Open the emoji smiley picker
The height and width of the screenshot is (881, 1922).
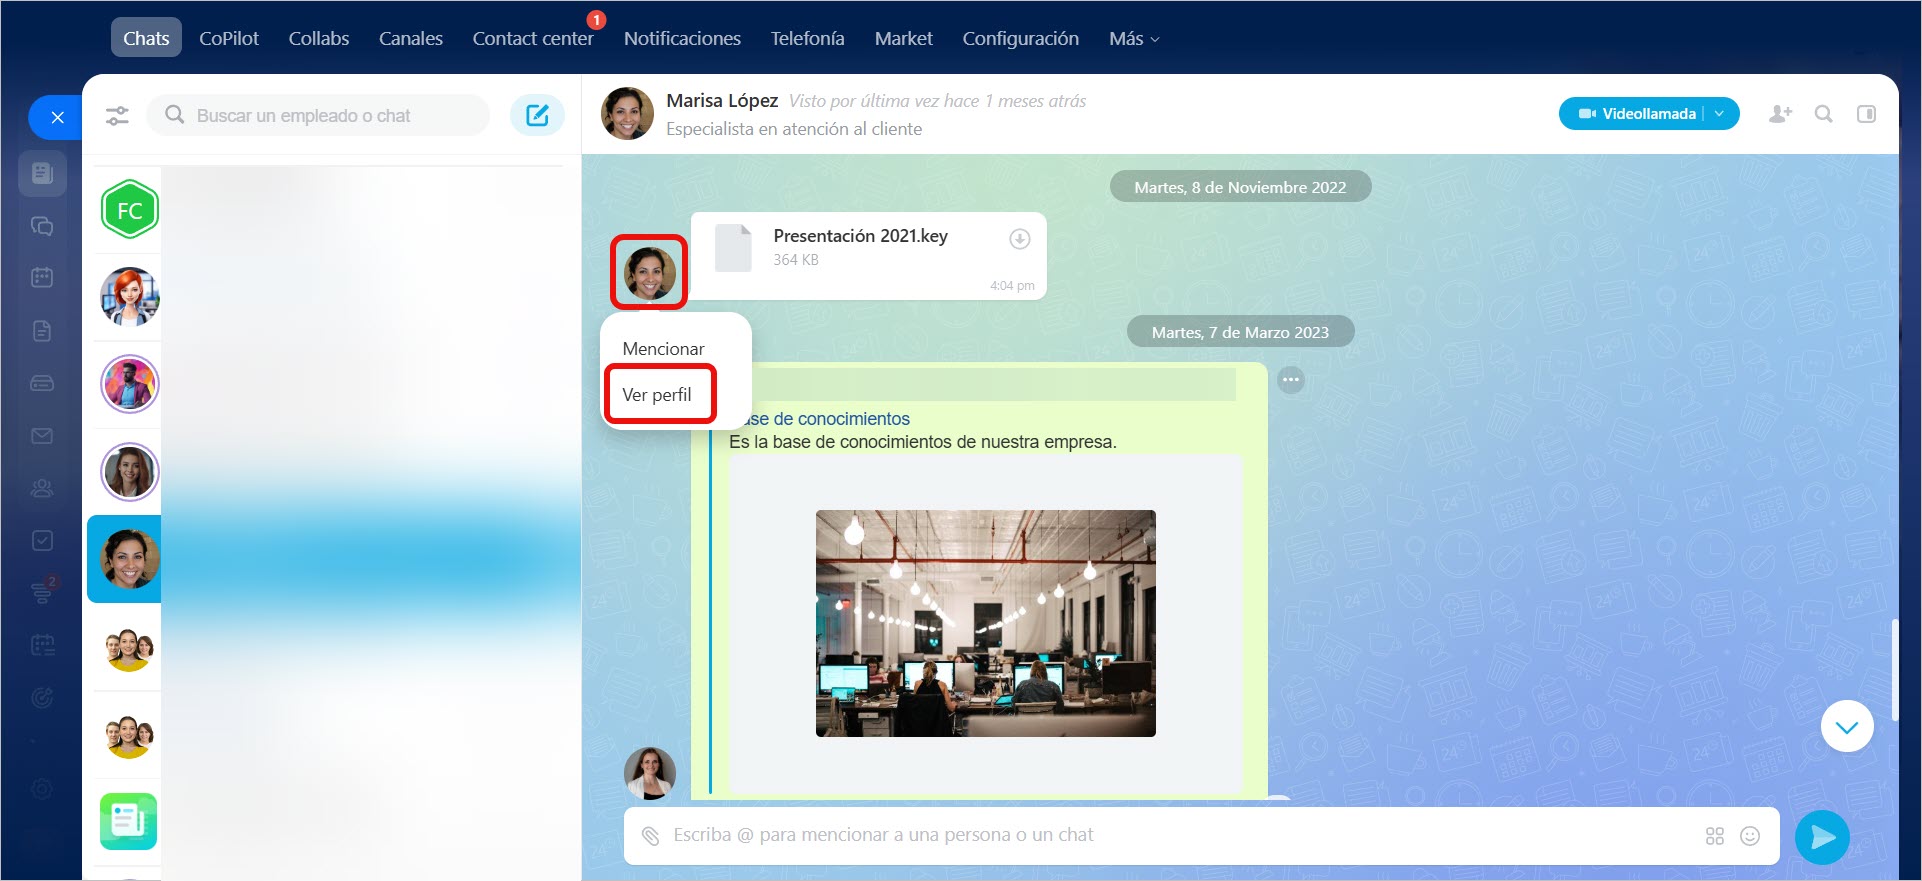click(1750, 836)
